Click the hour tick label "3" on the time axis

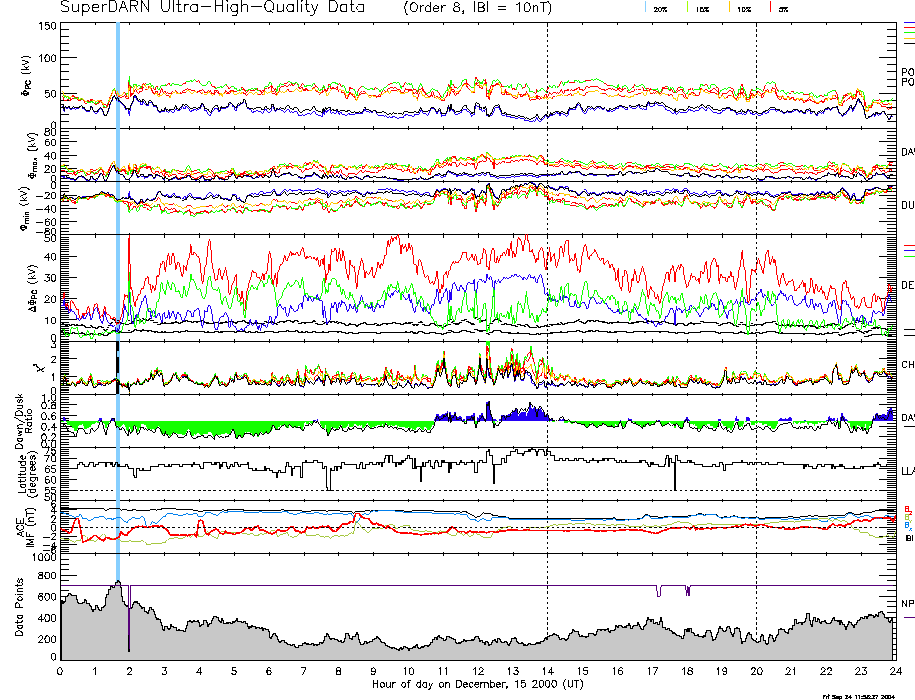165,671
